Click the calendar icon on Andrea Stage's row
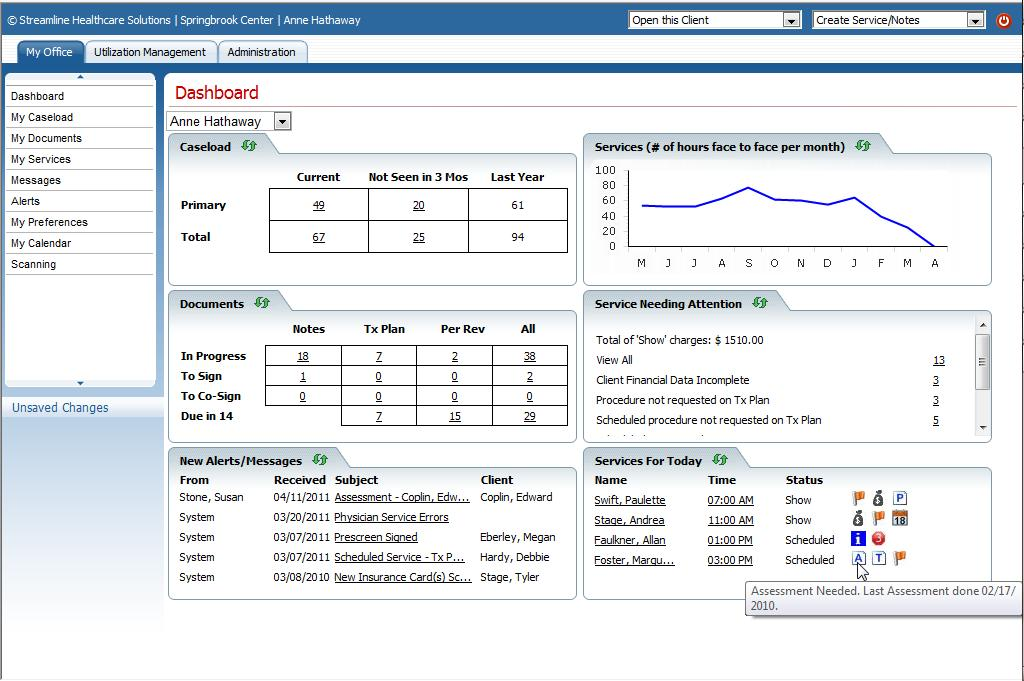The width and height of the screenshot is (1024, 681). click(899, 518)
